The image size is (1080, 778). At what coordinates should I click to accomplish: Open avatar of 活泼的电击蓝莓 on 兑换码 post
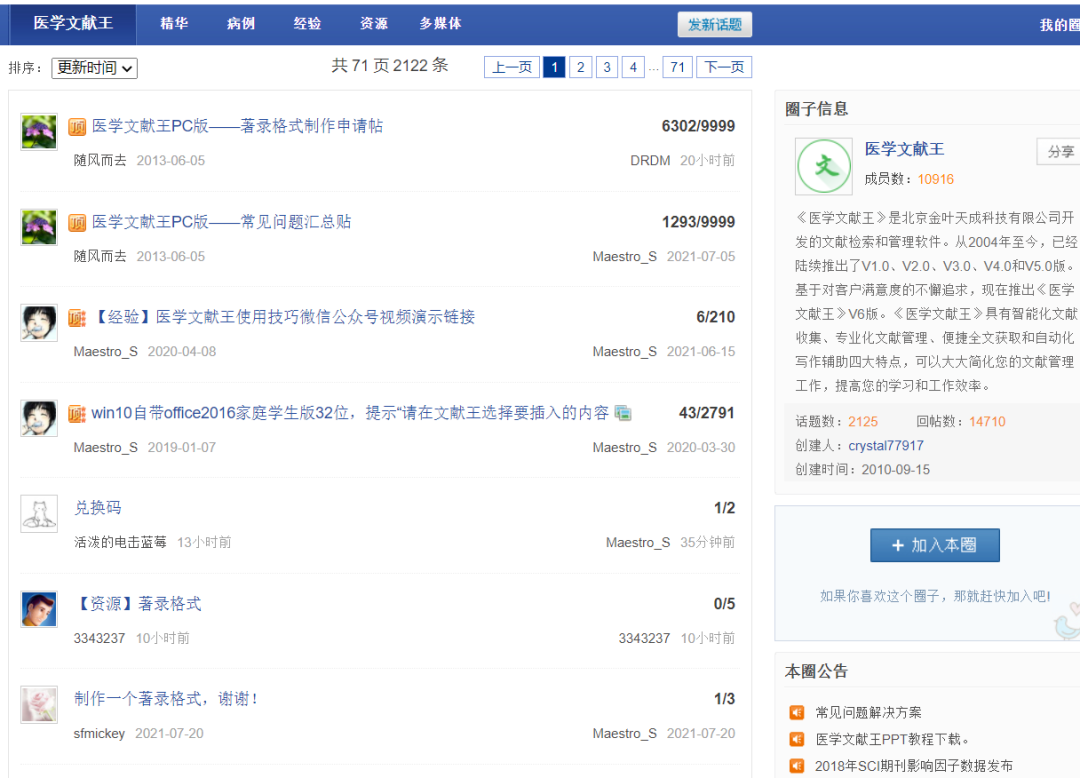pyautogui.click(x=39, y=514)
